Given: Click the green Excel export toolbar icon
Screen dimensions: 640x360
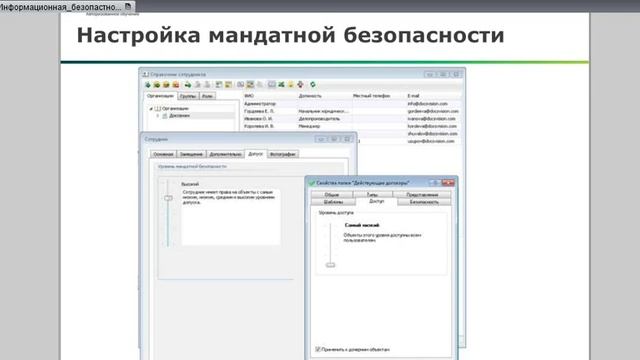Looking at the screenshot, I should pos(282,84).
